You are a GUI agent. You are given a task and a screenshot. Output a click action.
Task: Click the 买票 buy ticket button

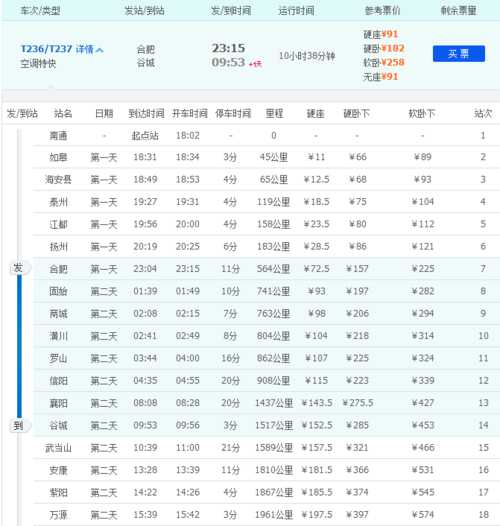459,54
